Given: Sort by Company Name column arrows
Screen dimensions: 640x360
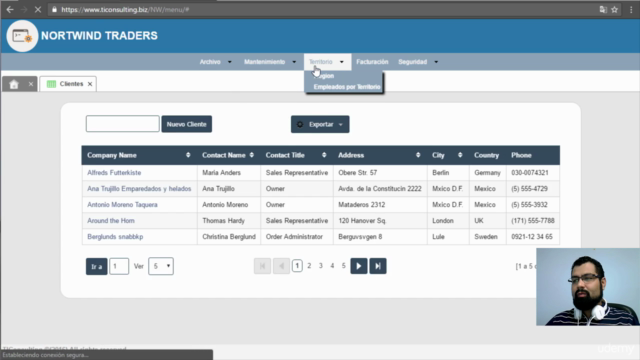Looking at the screenshot, I should (x=188, y=155).
